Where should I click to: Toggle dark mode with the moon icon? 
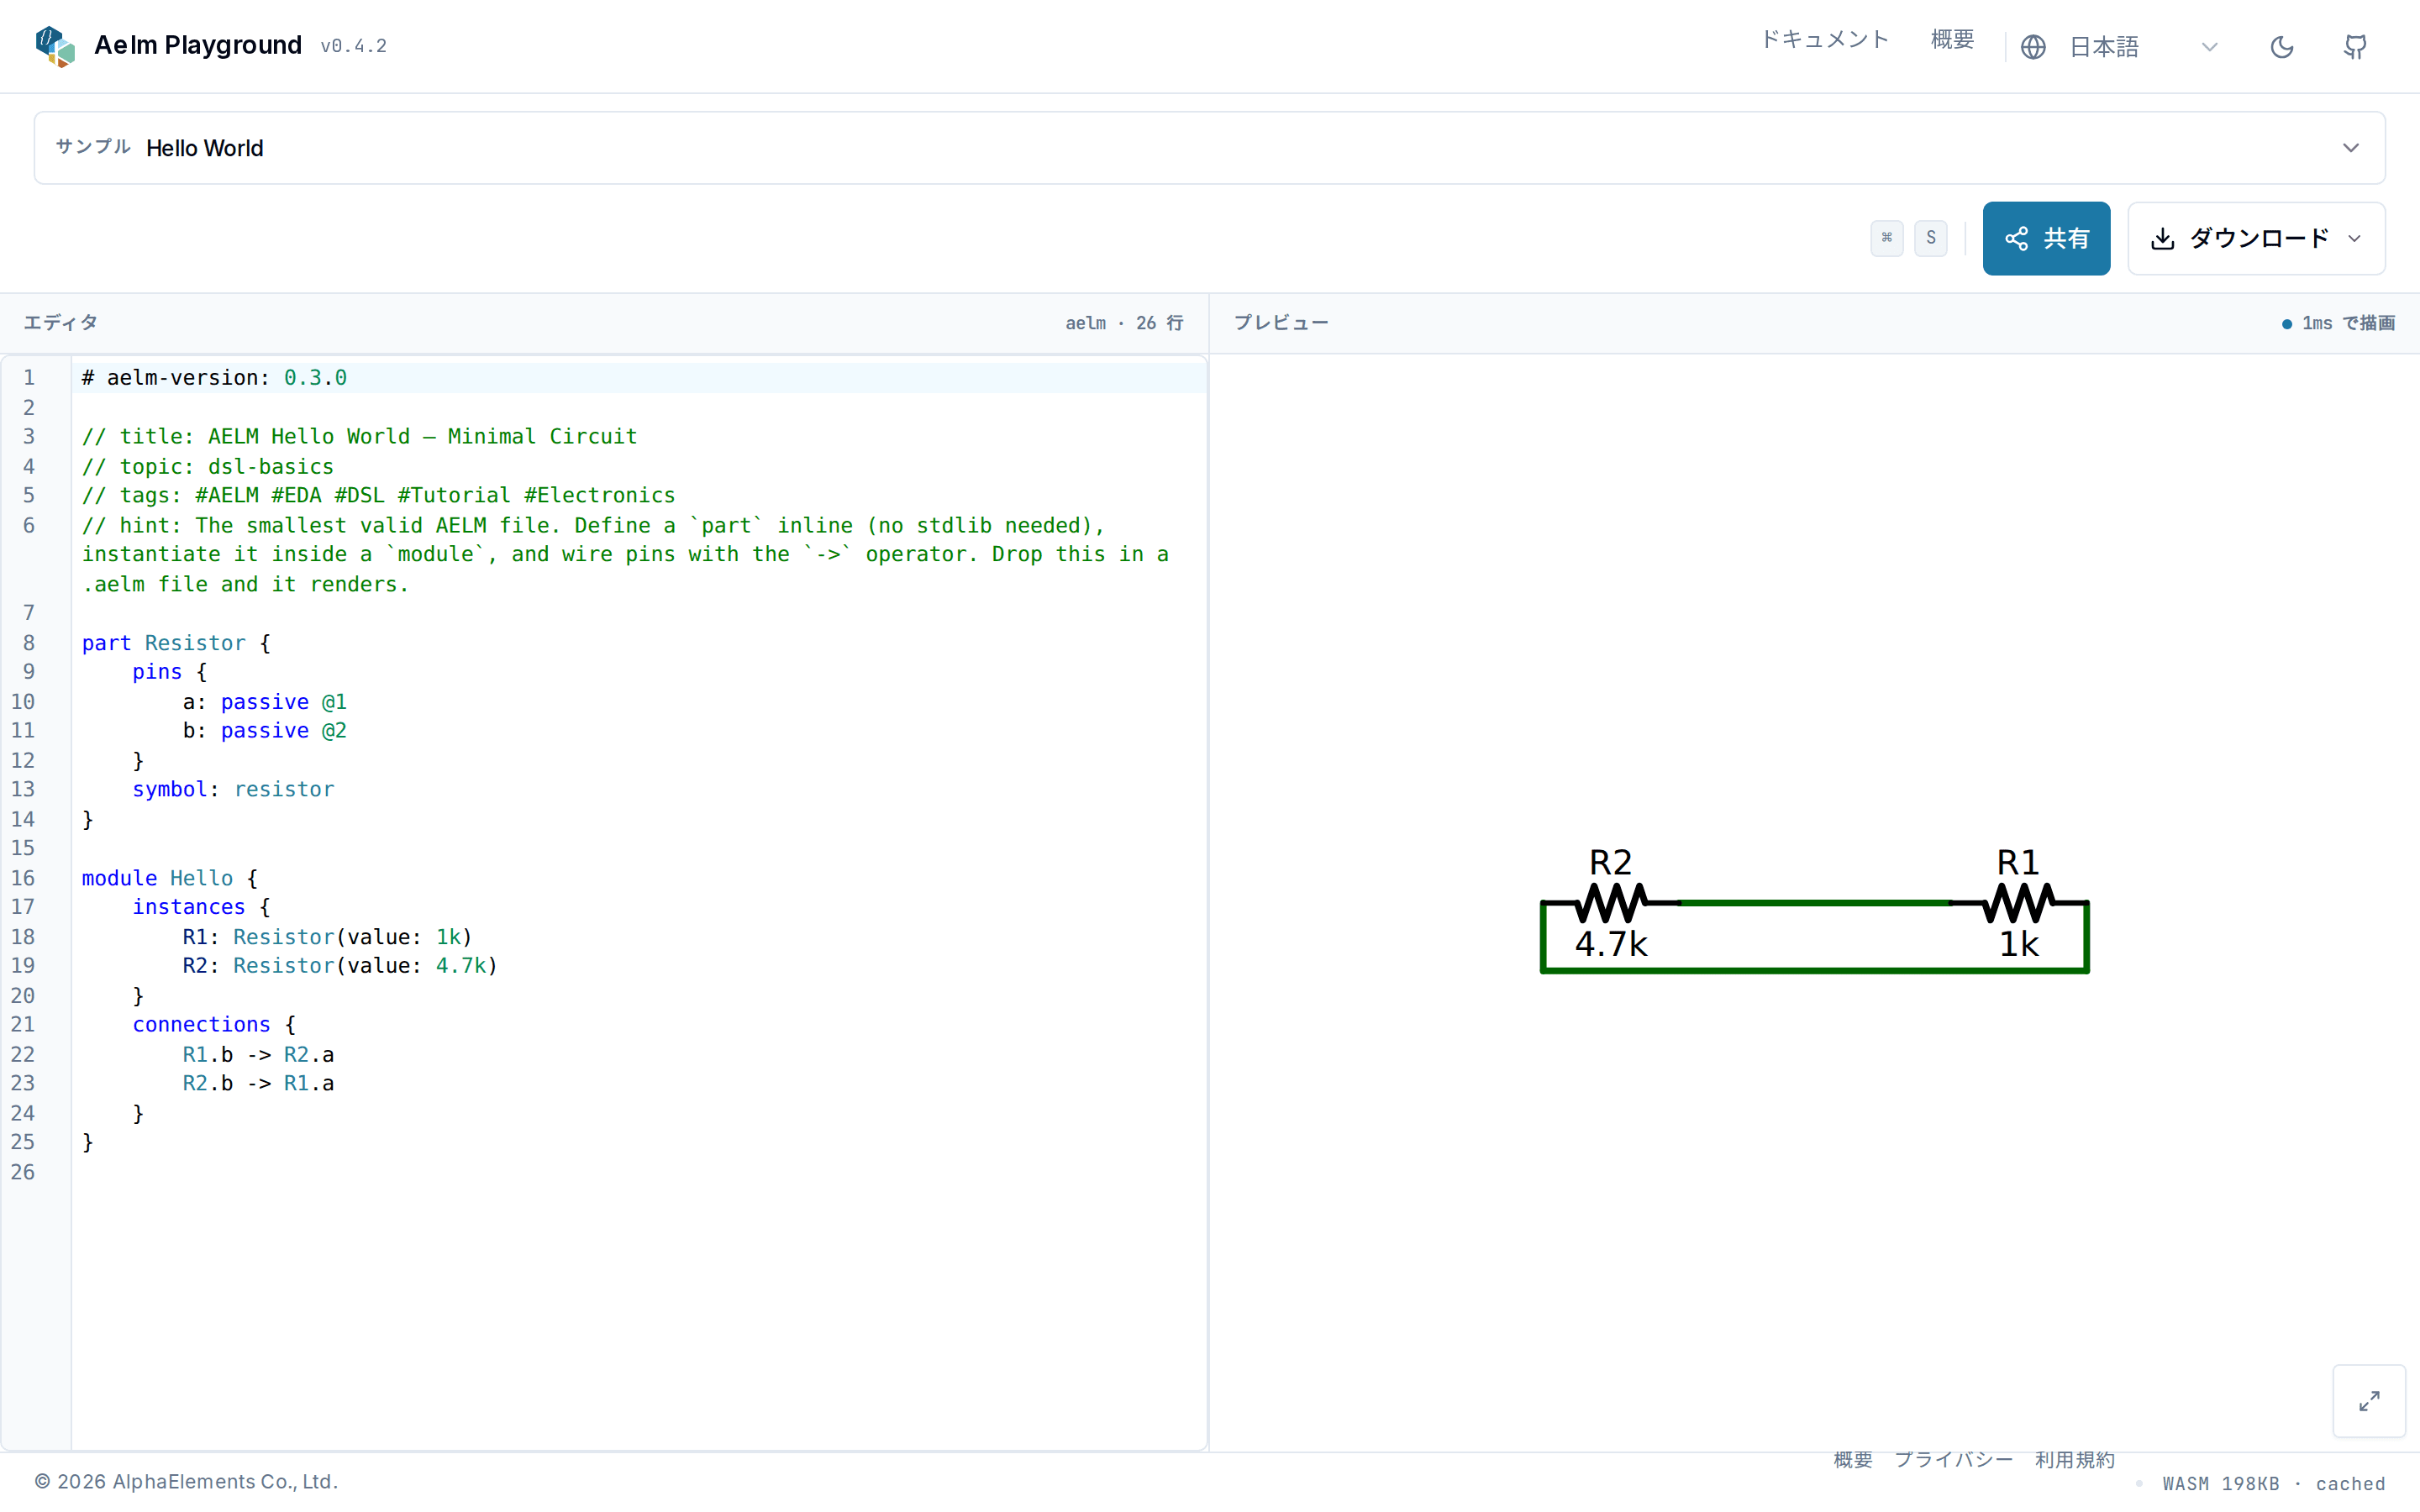[x=2282, y=47]
